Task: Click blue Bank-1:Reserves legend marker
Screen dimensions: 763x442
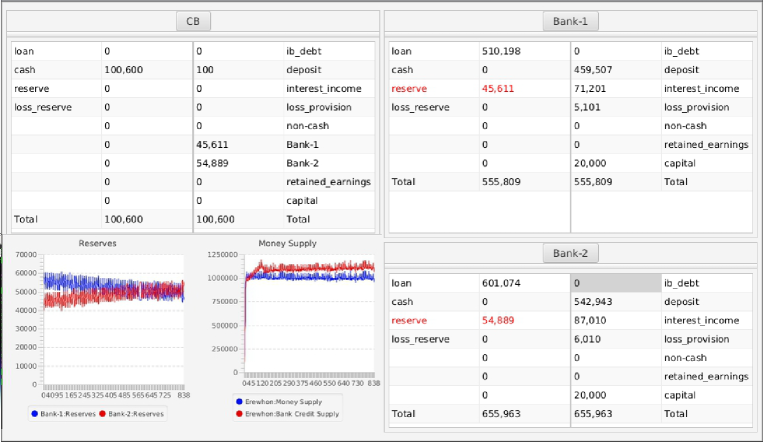Action: click(x=37, y=413)
